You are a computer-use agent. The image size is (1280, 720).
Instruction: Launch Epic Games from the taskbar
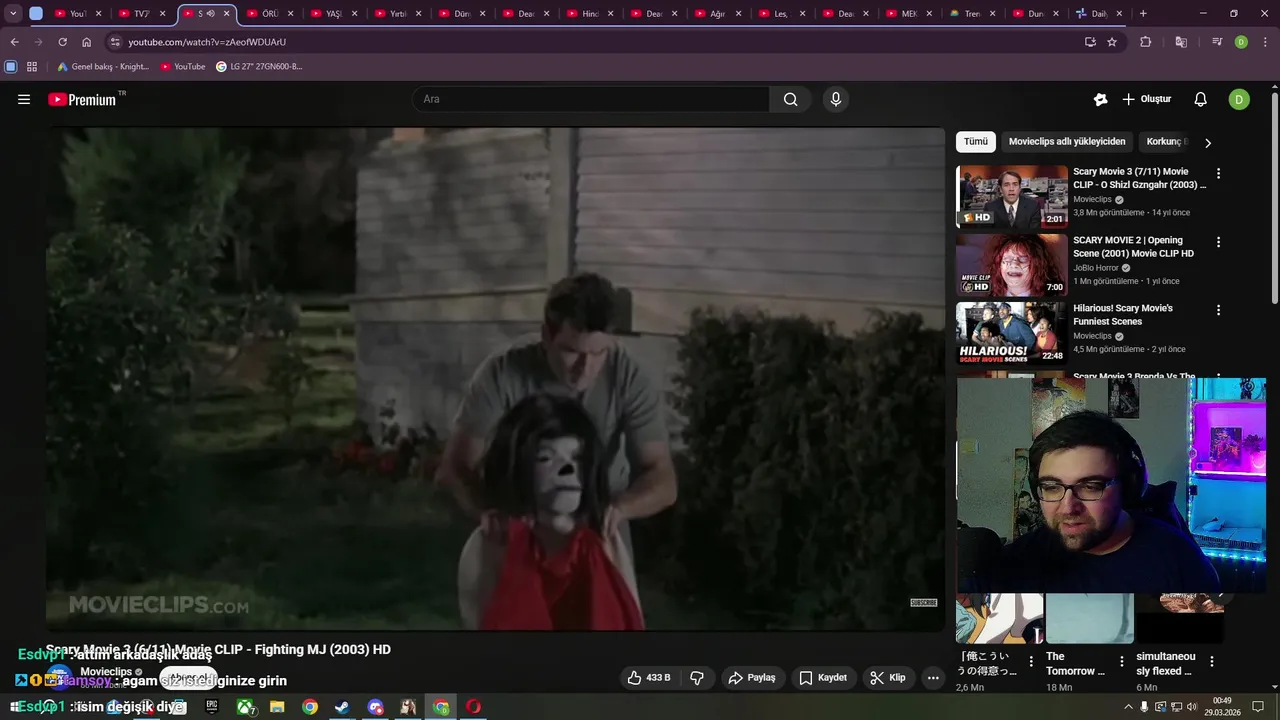coord(212,707)
